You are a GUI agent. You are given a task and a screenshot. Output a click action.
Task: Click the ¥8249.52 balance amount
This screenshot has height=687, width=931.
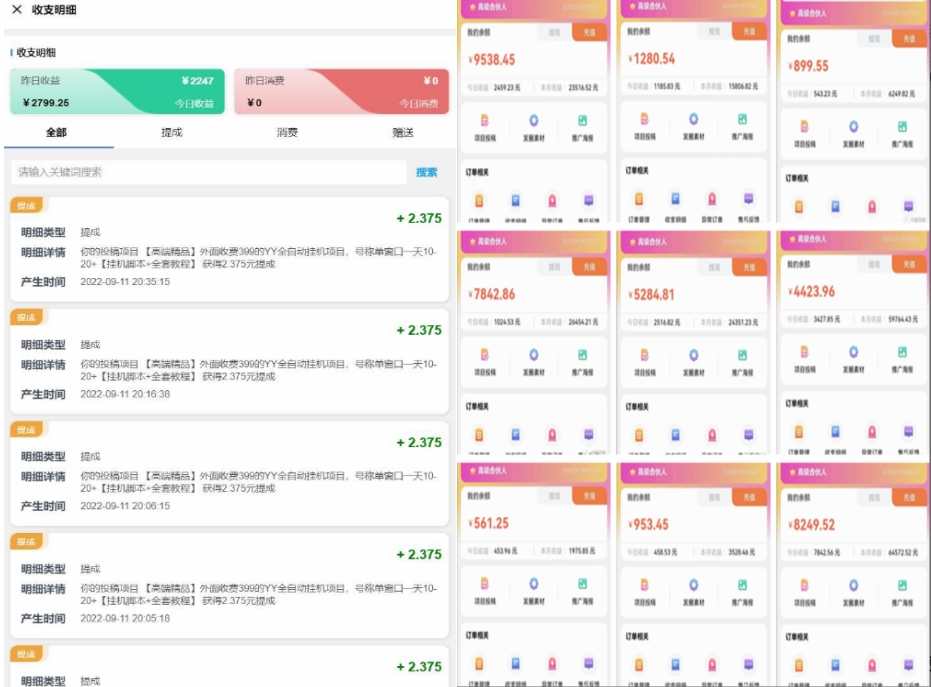pos(811,525)
